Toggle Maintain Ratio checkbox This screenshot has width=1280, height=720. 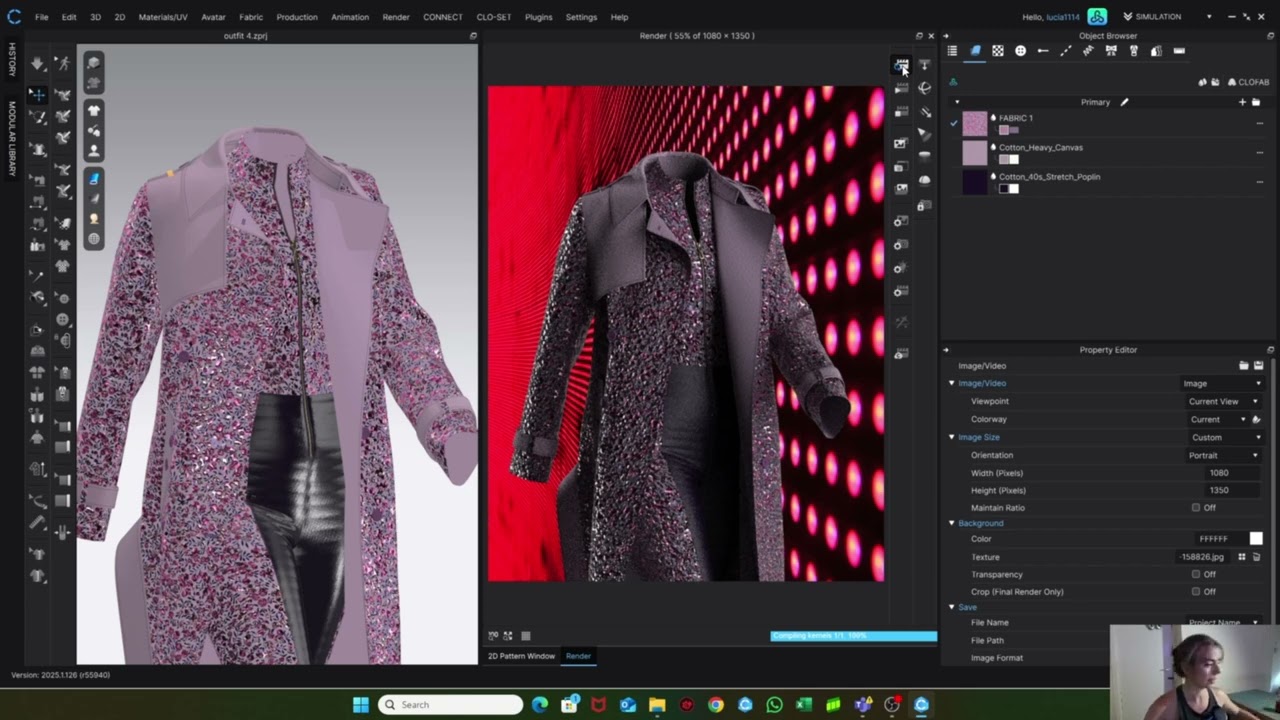click(x=1196, y=508)
